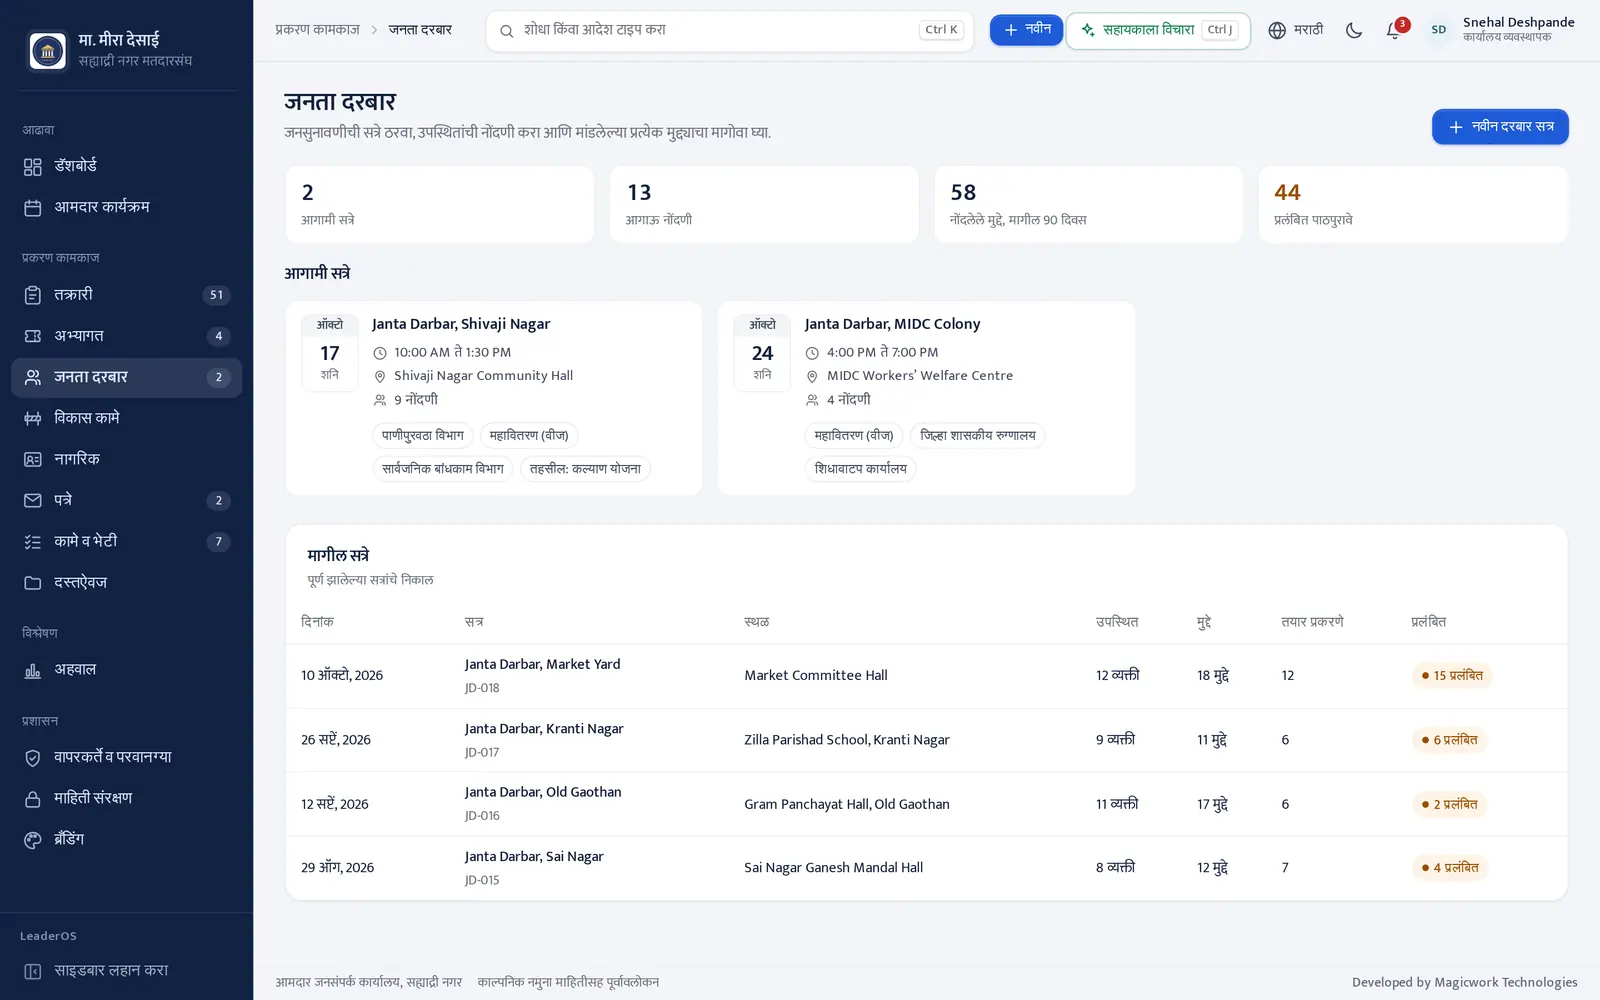Click शिधावाटप कार्यालय tag
Viewport: 1600px width, 1000px height.
(861, 468)
